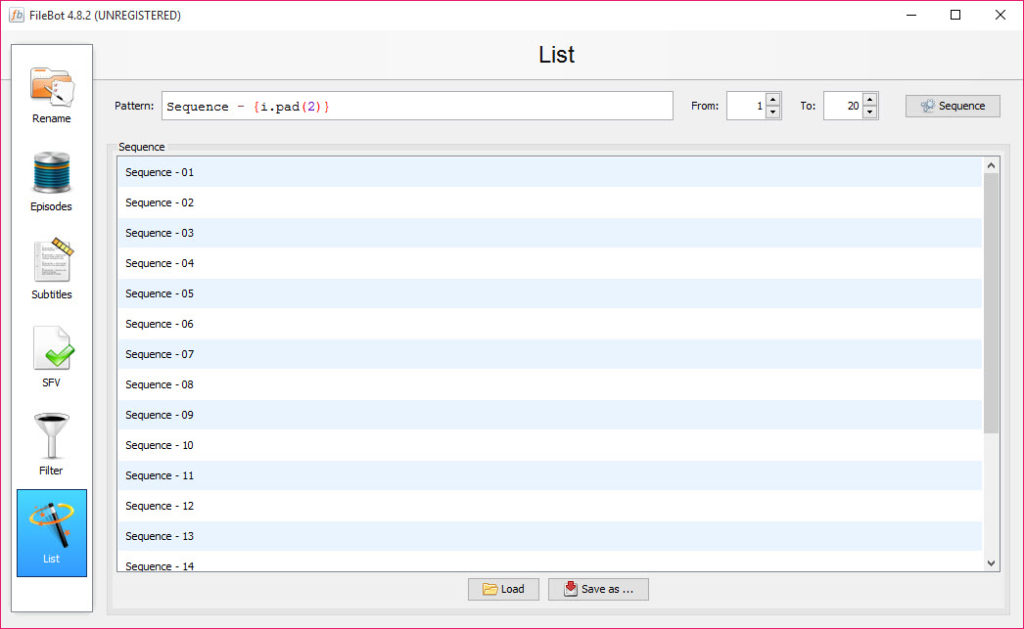Select row "Sequence - 11"
Image resolution: width=1024 pixels, height=629 pixels.
pyautogui.click(x=550, y=476)
